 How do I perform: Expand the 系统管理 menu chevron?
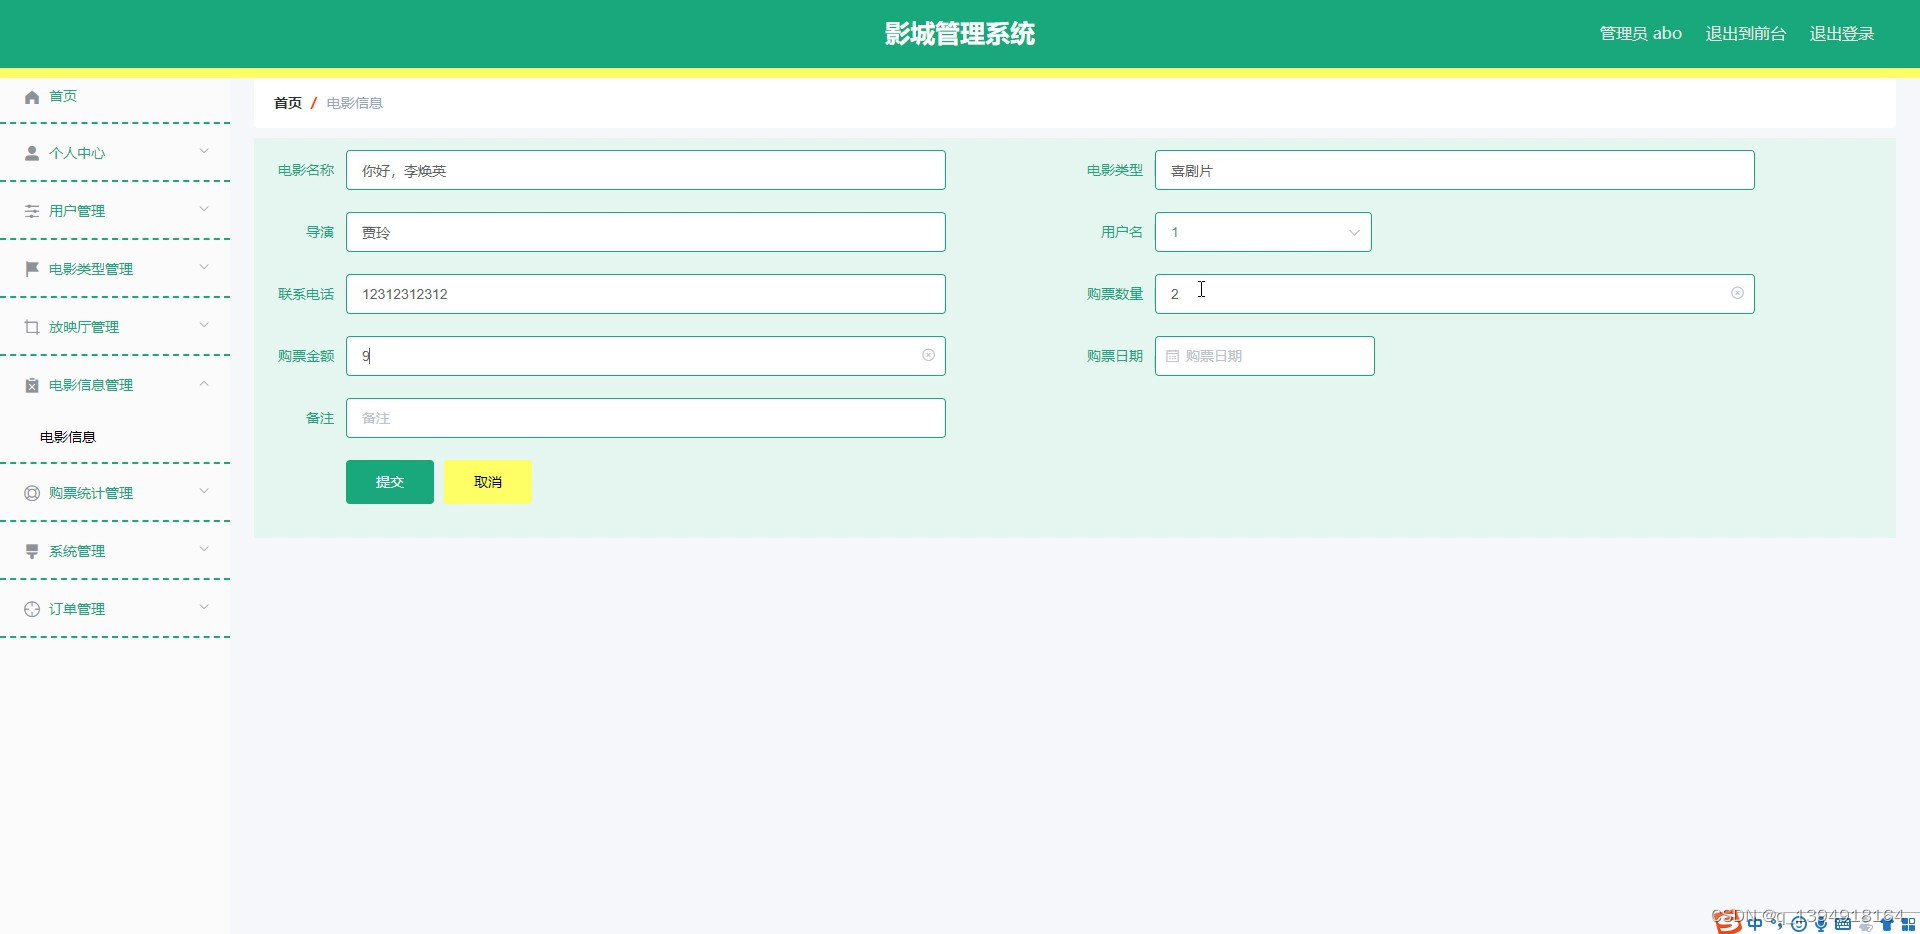(x=204, y=550)
